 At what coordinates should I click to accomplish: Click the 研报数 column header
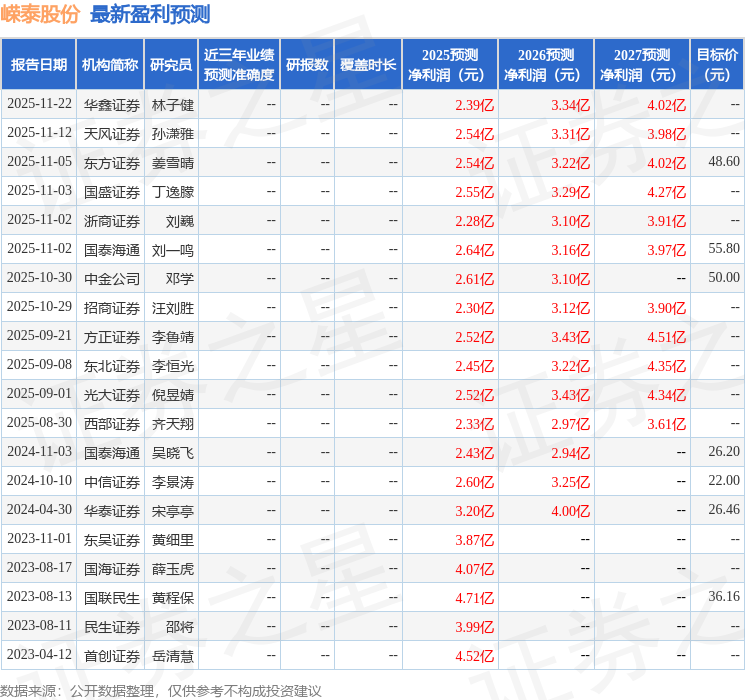click(307, 65)
